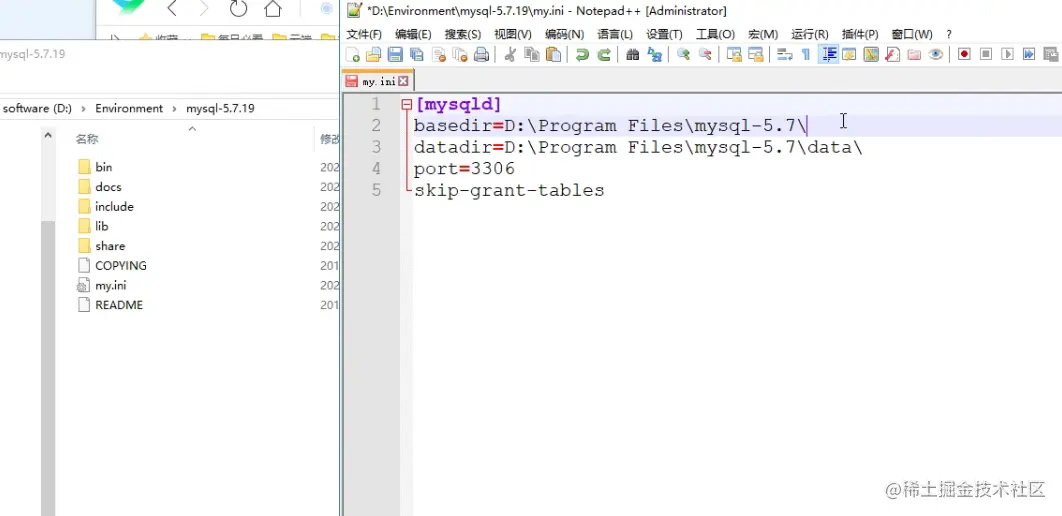Click the synchronize vertical scrolling icon
This screenshot has width=1062, height=516.
pyautogui.click(x=734, y=55)
